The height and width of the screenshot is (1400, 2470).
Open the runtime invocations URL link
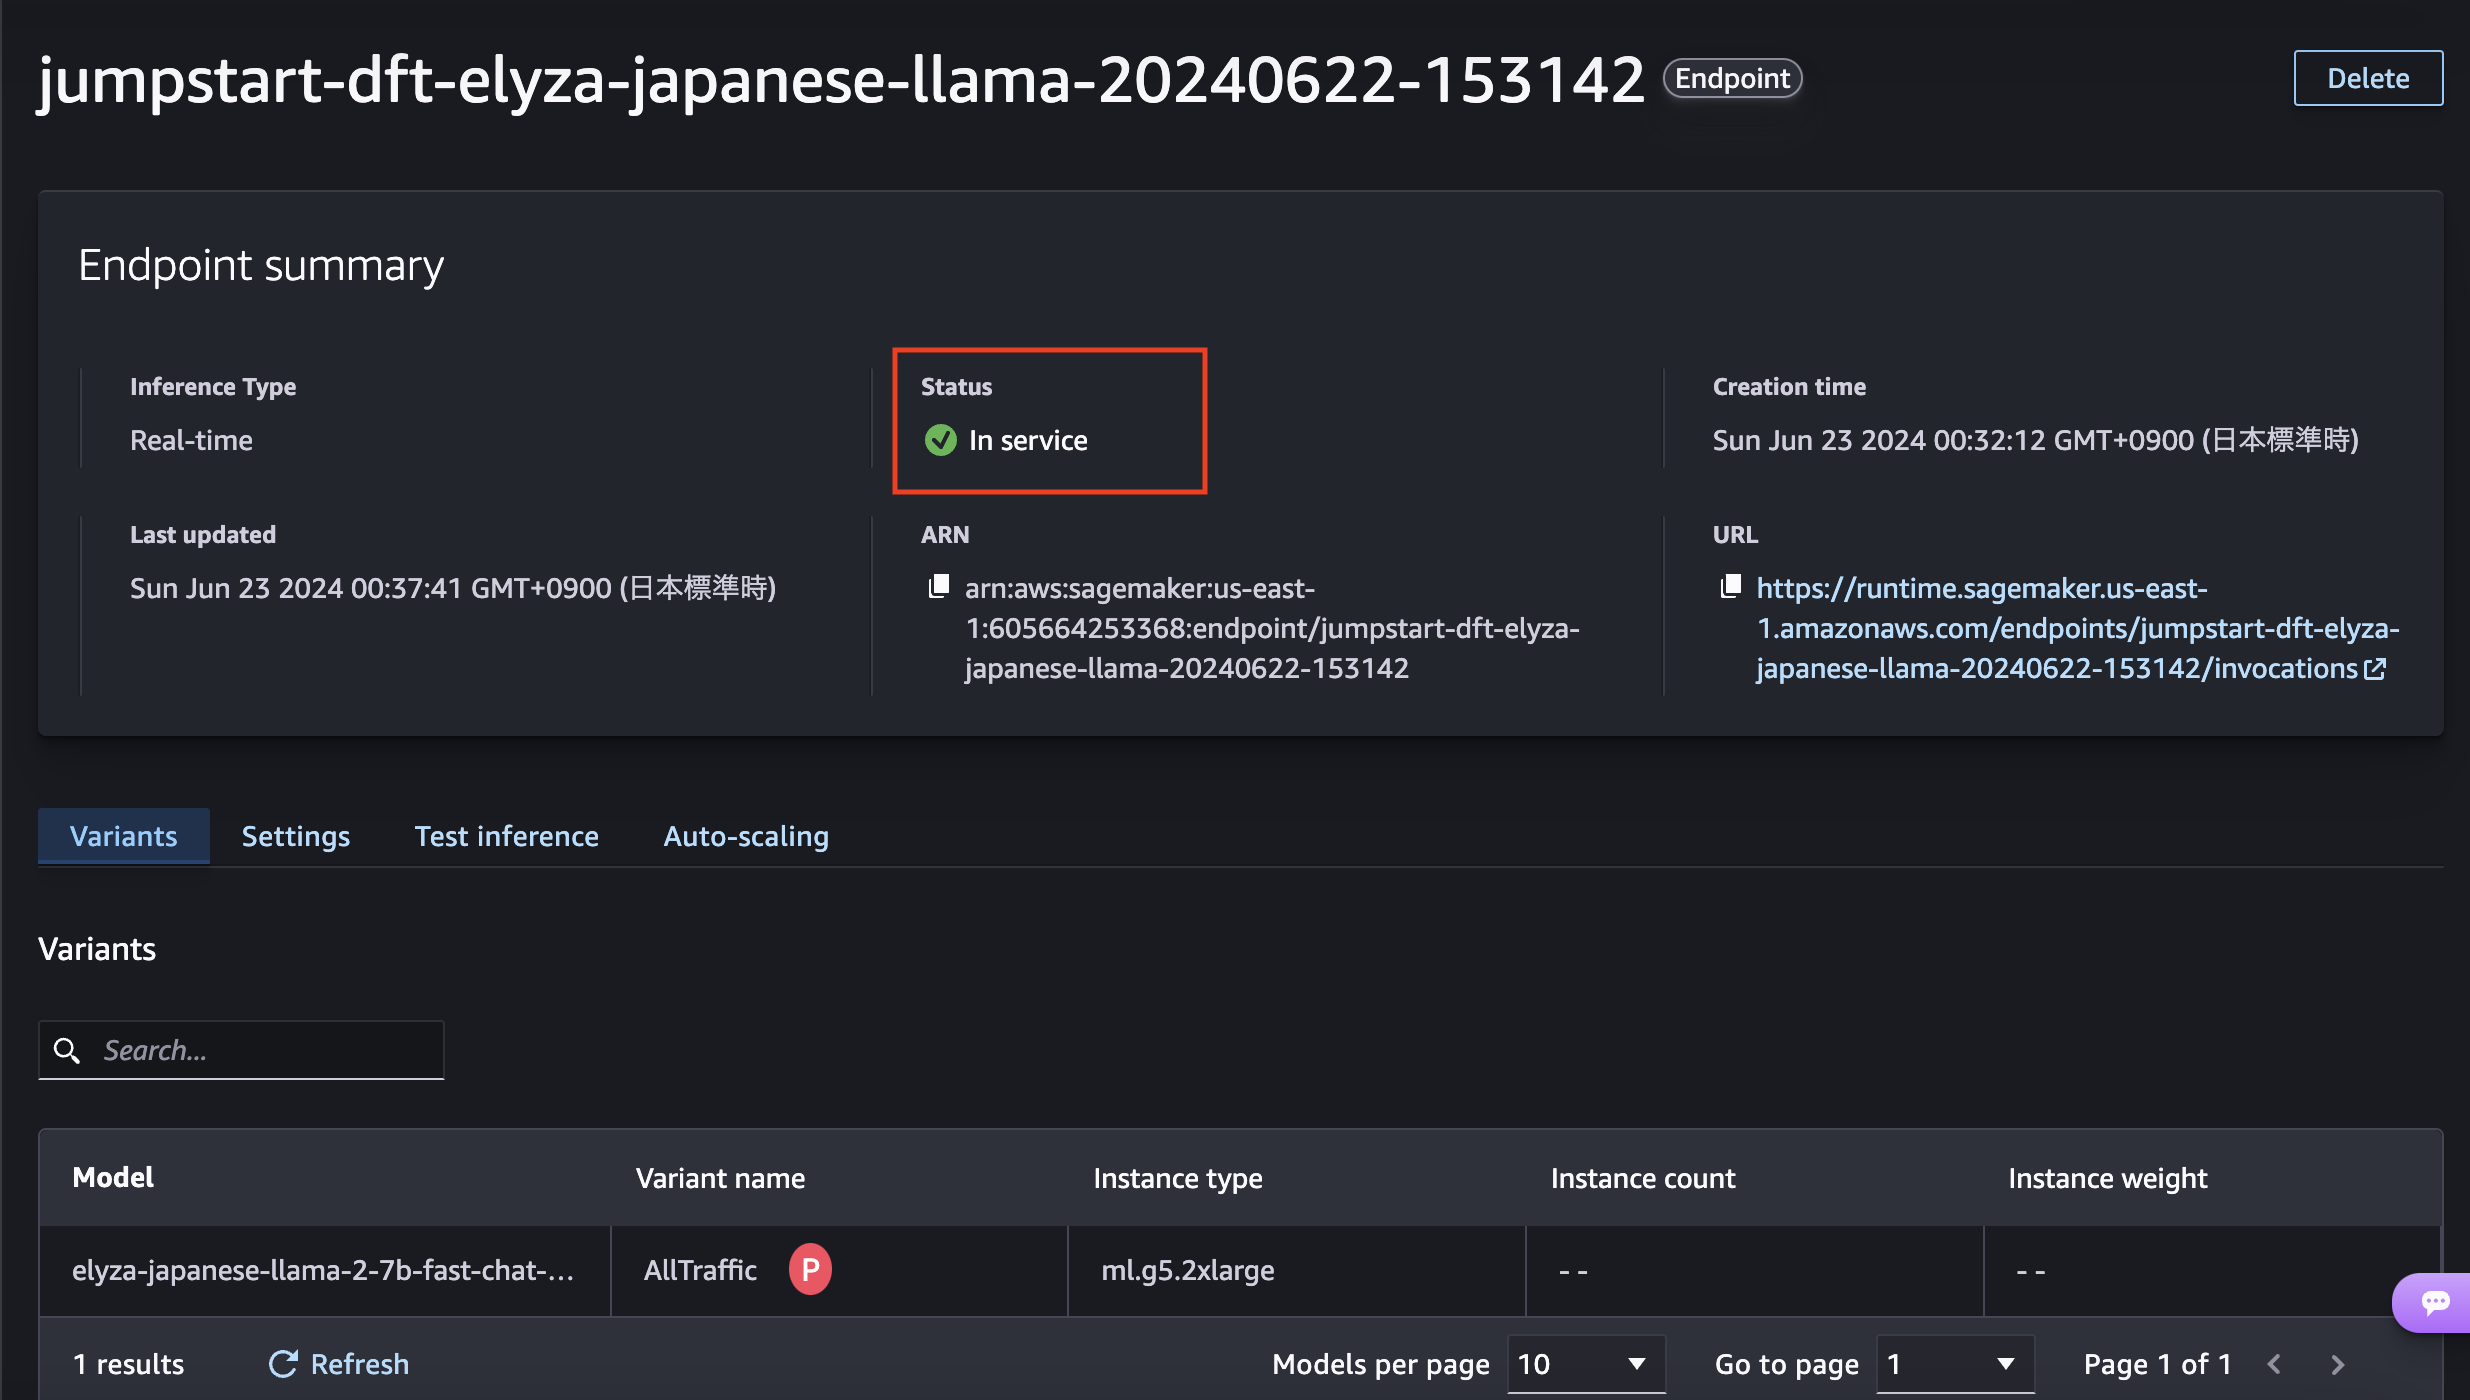[2076, 628]
